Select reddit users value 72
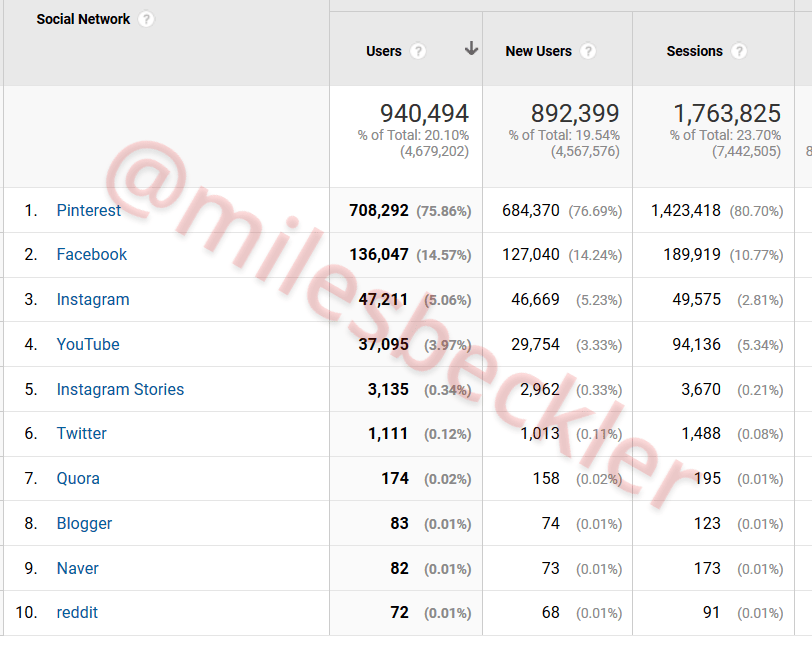Image resolution: width=812 pixels, height=662 pixels. (x=399, y=612)
